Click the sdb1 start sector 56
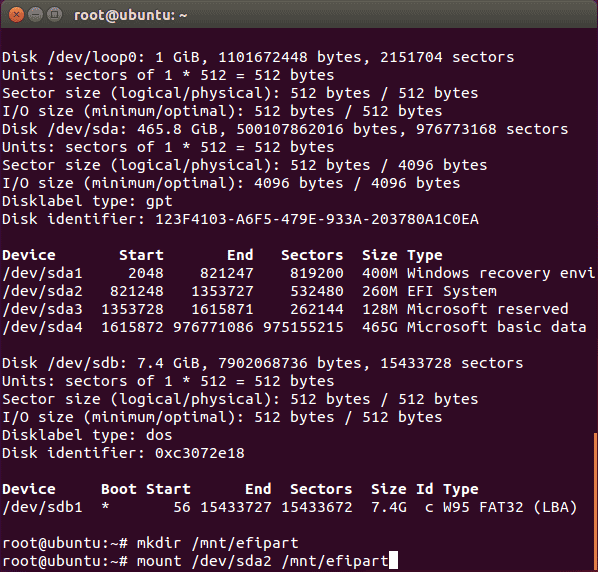Screen dimensions: 598x572 [182, 508]
